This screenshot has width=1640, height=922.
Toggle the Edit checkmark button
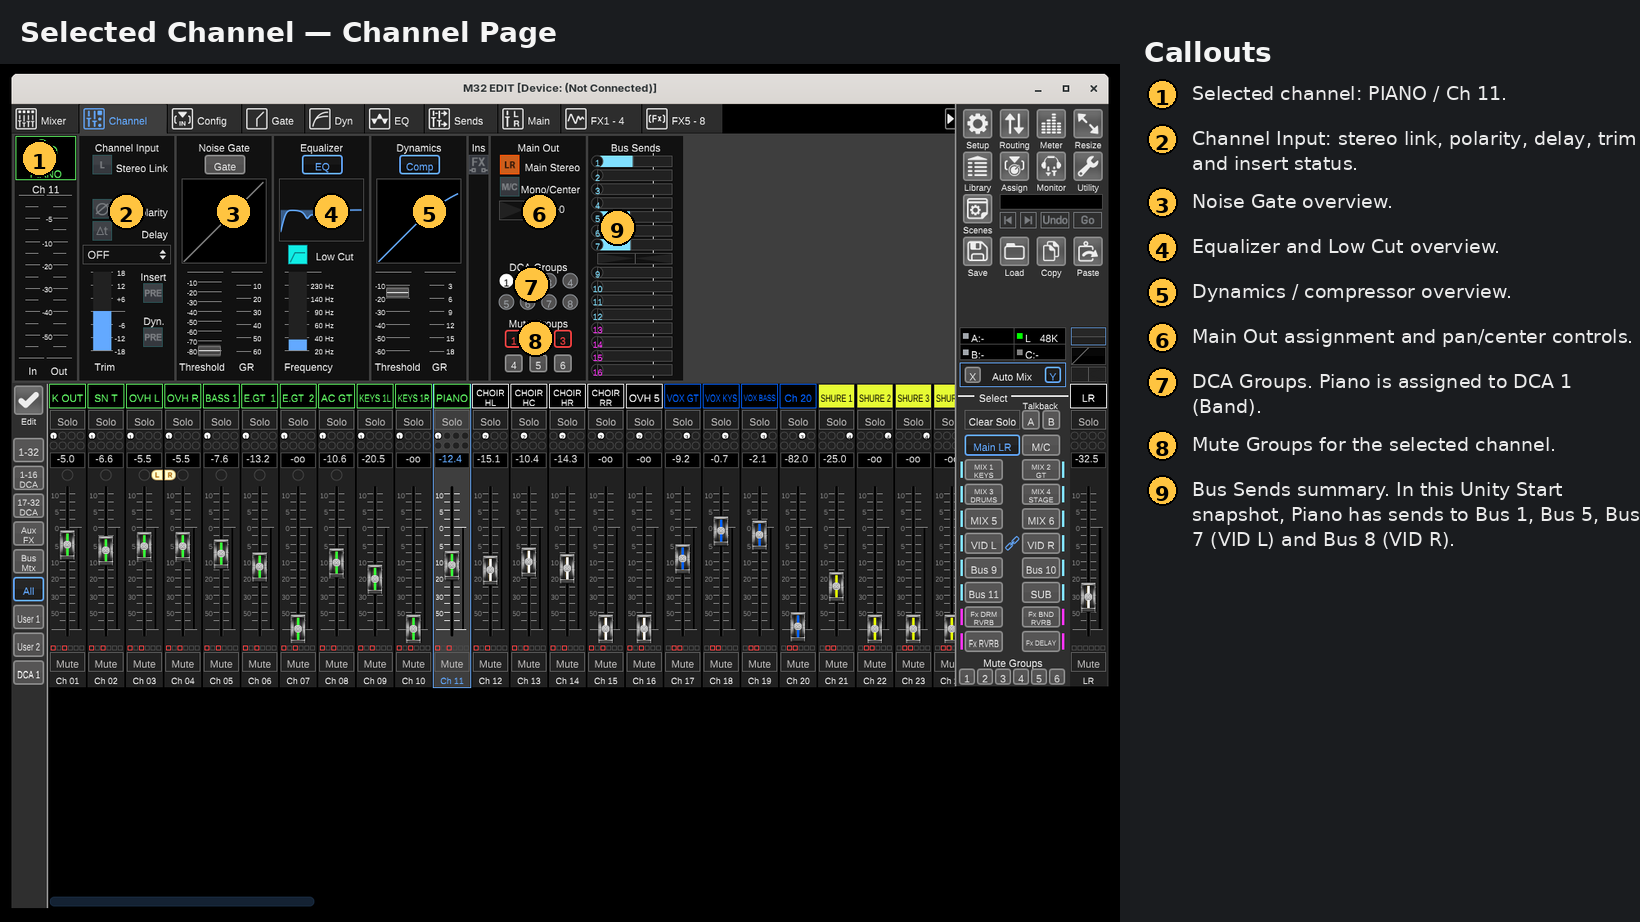[28, 400]
